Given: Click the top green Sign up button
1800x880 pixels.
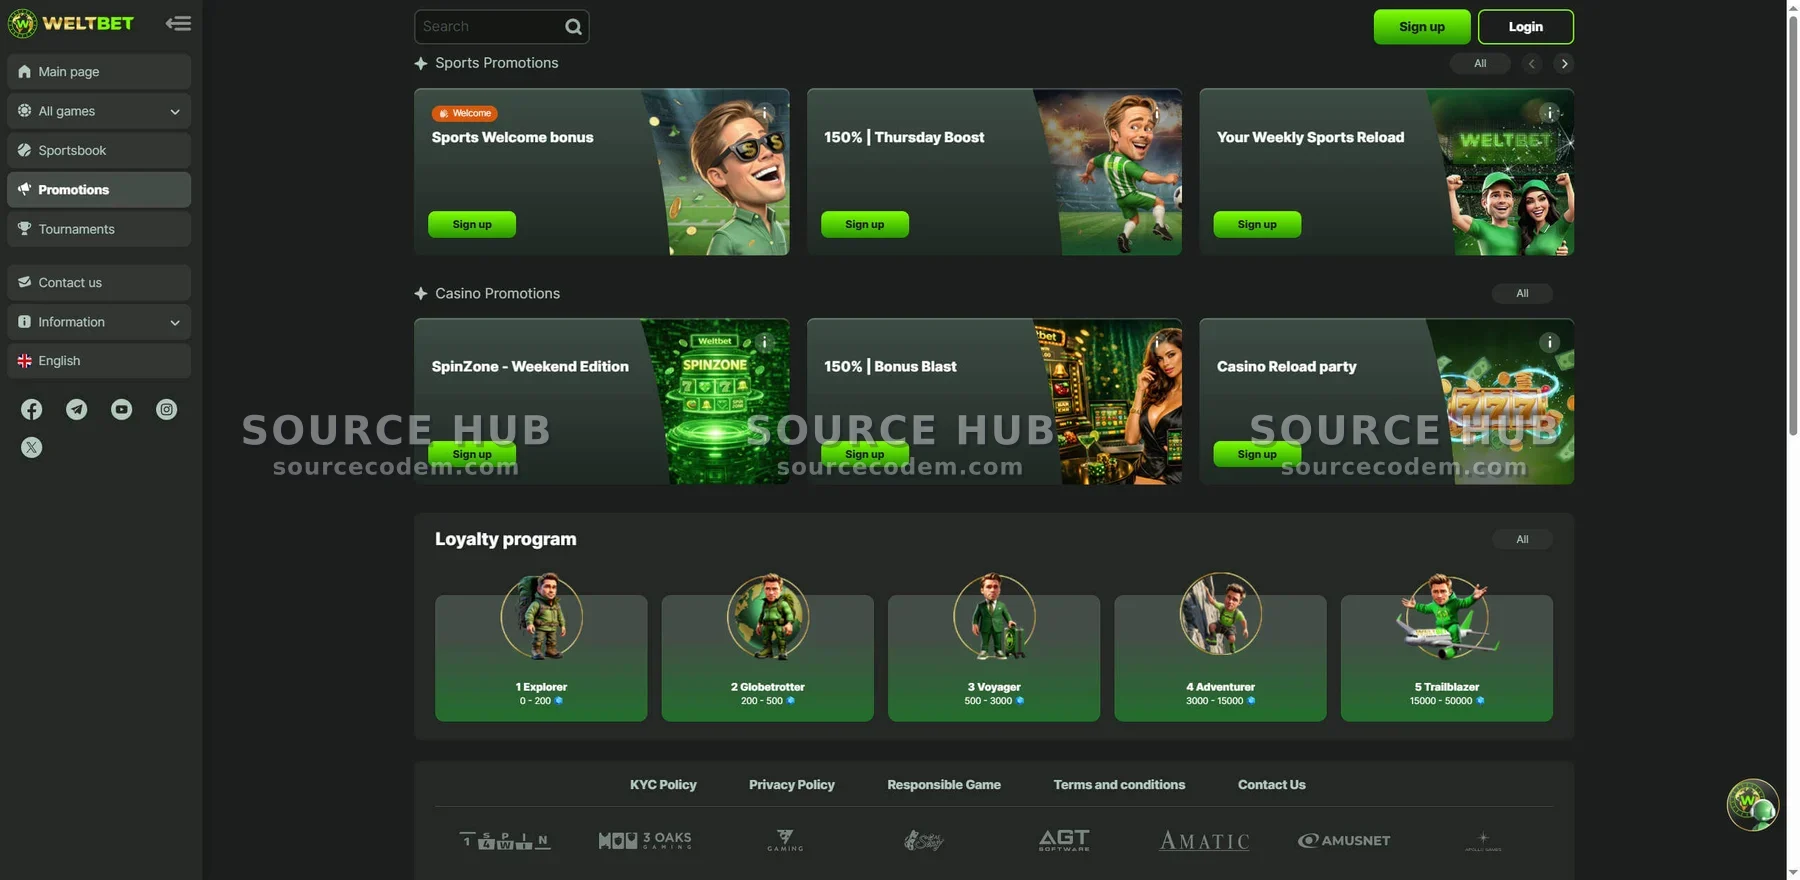Looking at the screenshot, I should [x=1421, y=27].
